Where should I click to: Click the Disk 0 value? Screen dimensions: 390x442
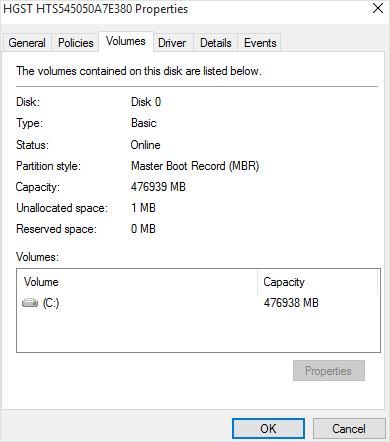(x=146, y=102)
